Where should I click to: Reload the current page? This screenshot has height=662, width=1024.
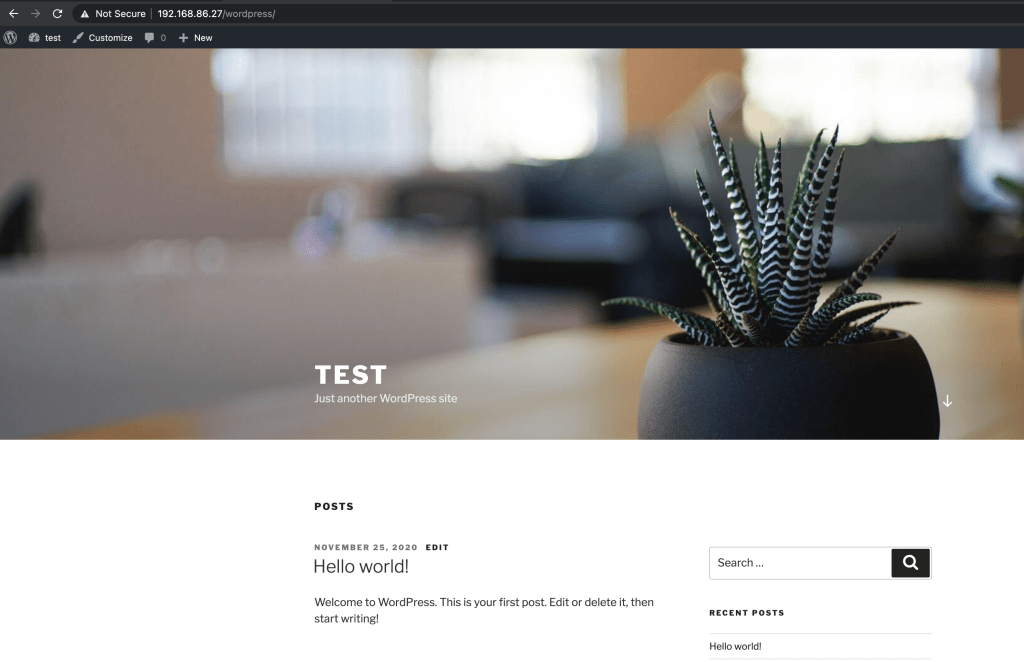[57, 14]
